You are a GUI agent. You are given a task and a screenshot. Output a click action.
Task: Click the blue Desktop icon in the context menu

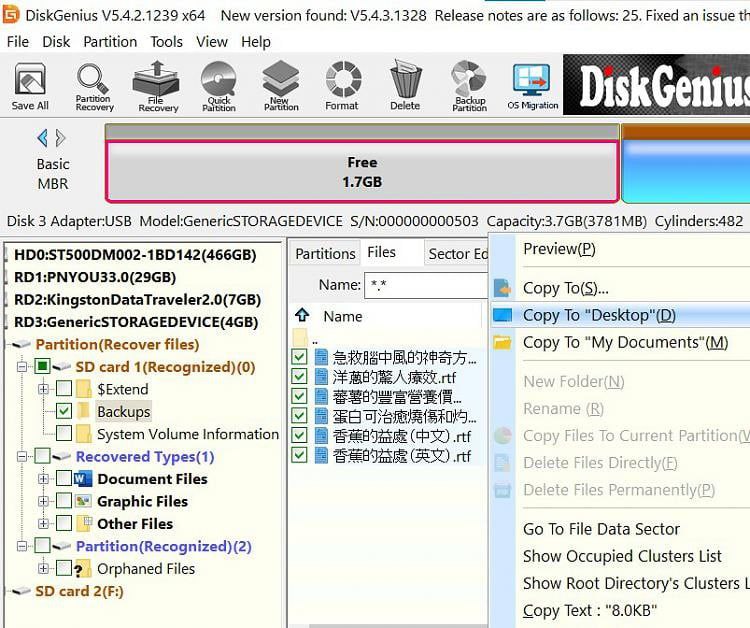(x=502, y=315)
